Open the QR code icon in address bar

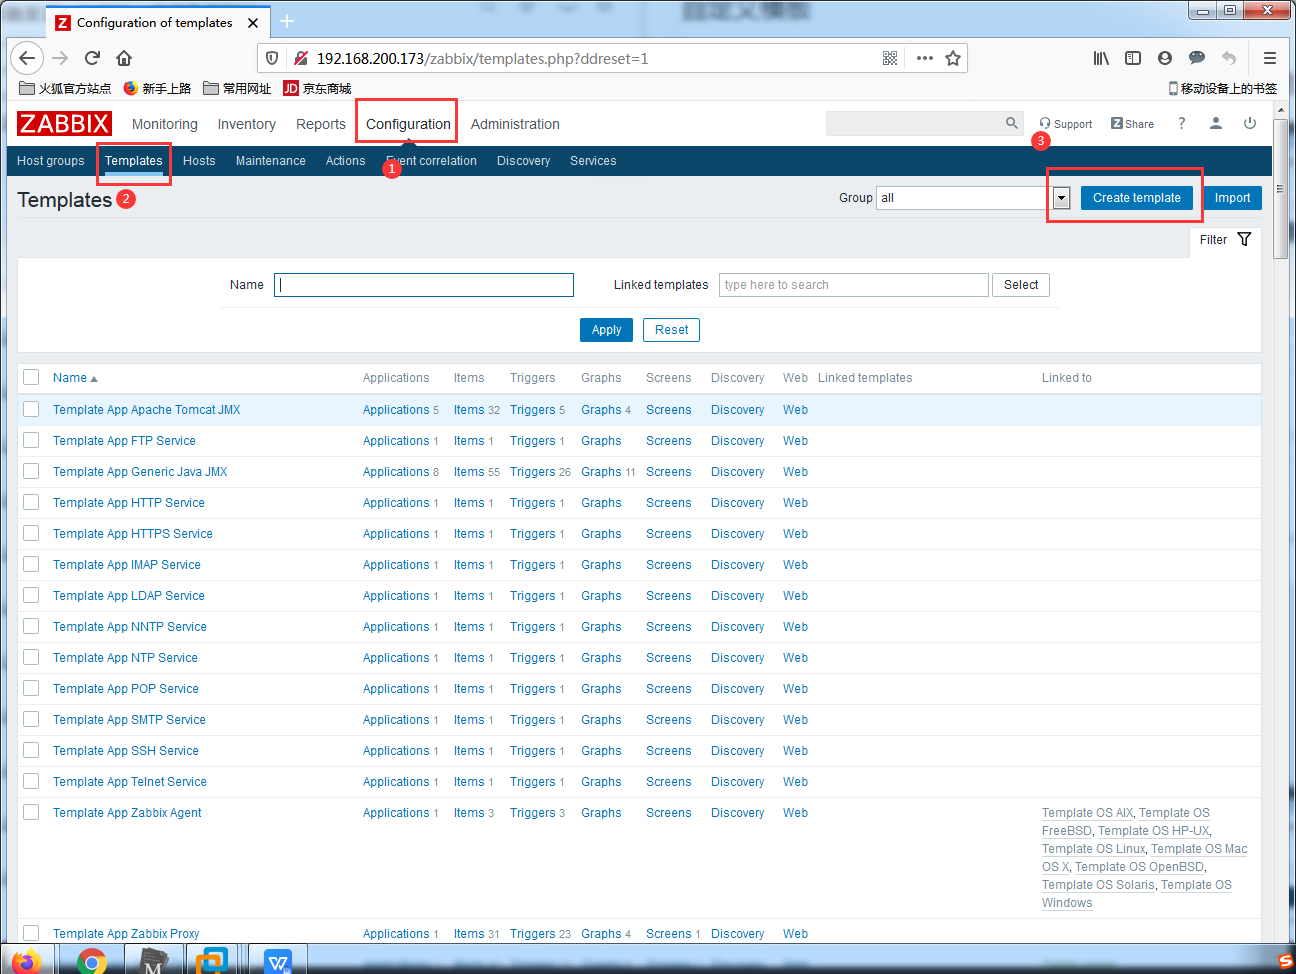tap(890, 58)
